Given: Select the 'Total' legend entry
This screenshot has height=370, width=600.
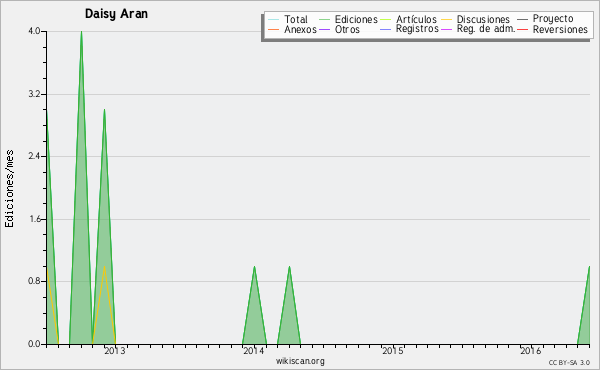Looking at the screenshot, I should tap(288, 19).
